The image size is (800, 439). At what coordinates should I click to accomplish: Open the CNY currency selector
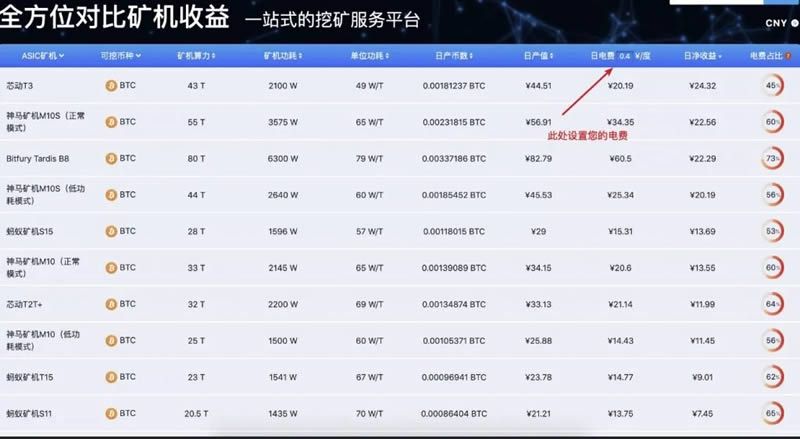[x=778, y=22]
